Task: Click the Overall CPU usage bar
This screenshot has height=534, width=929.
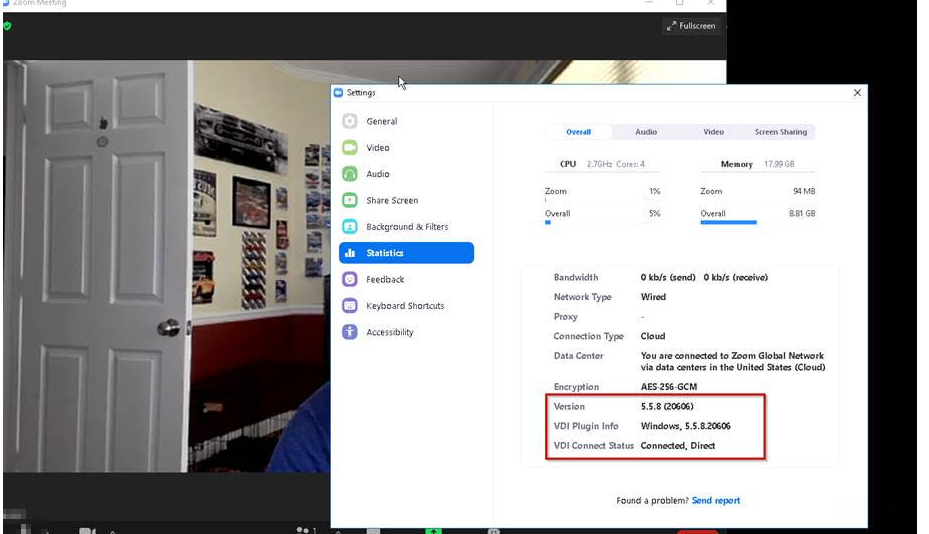Action: [x=548, y=222]
